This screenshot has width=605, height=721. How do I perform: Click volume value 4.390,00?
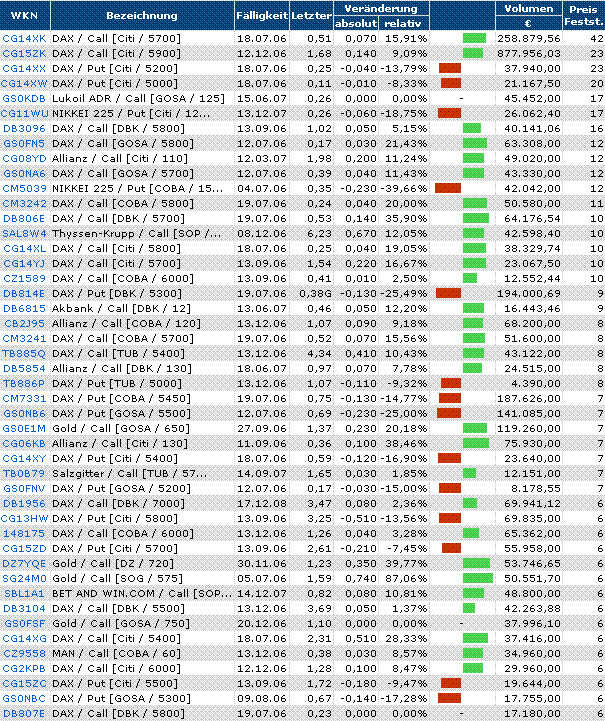click(x=536, y=383)
